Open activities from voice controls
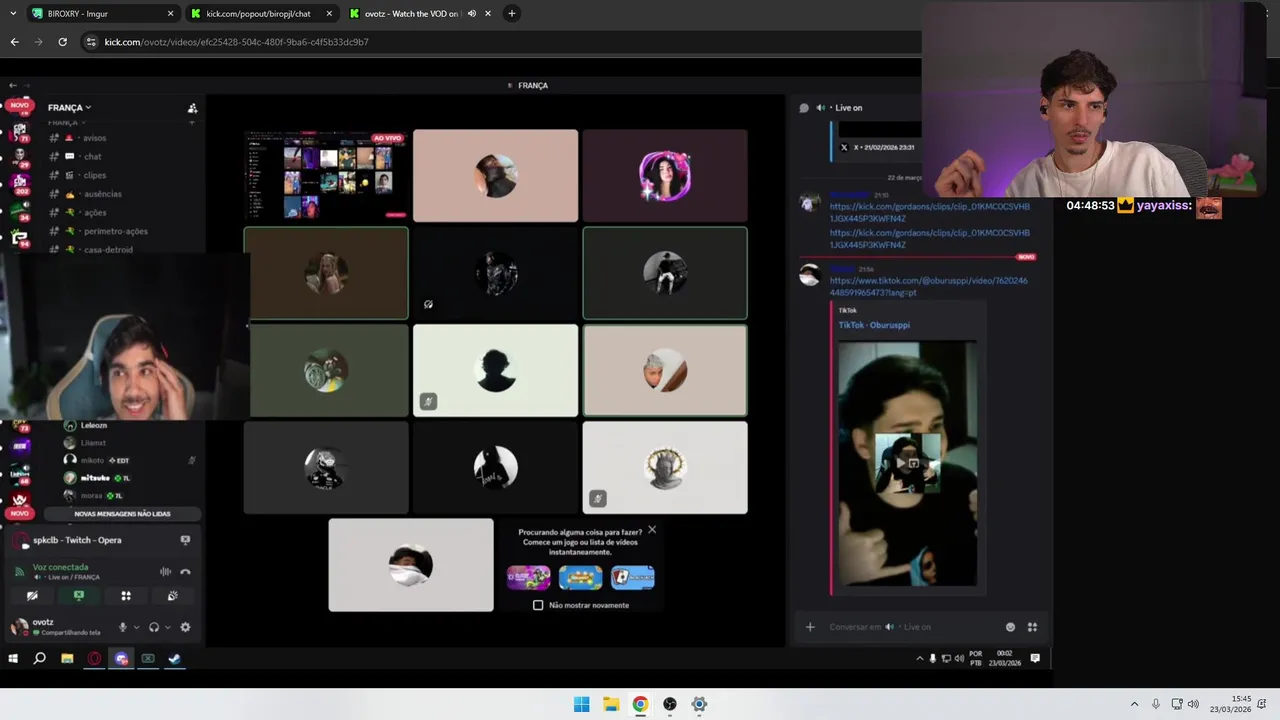Viewport: 1280px width, 720px height. tap(126, 596)
